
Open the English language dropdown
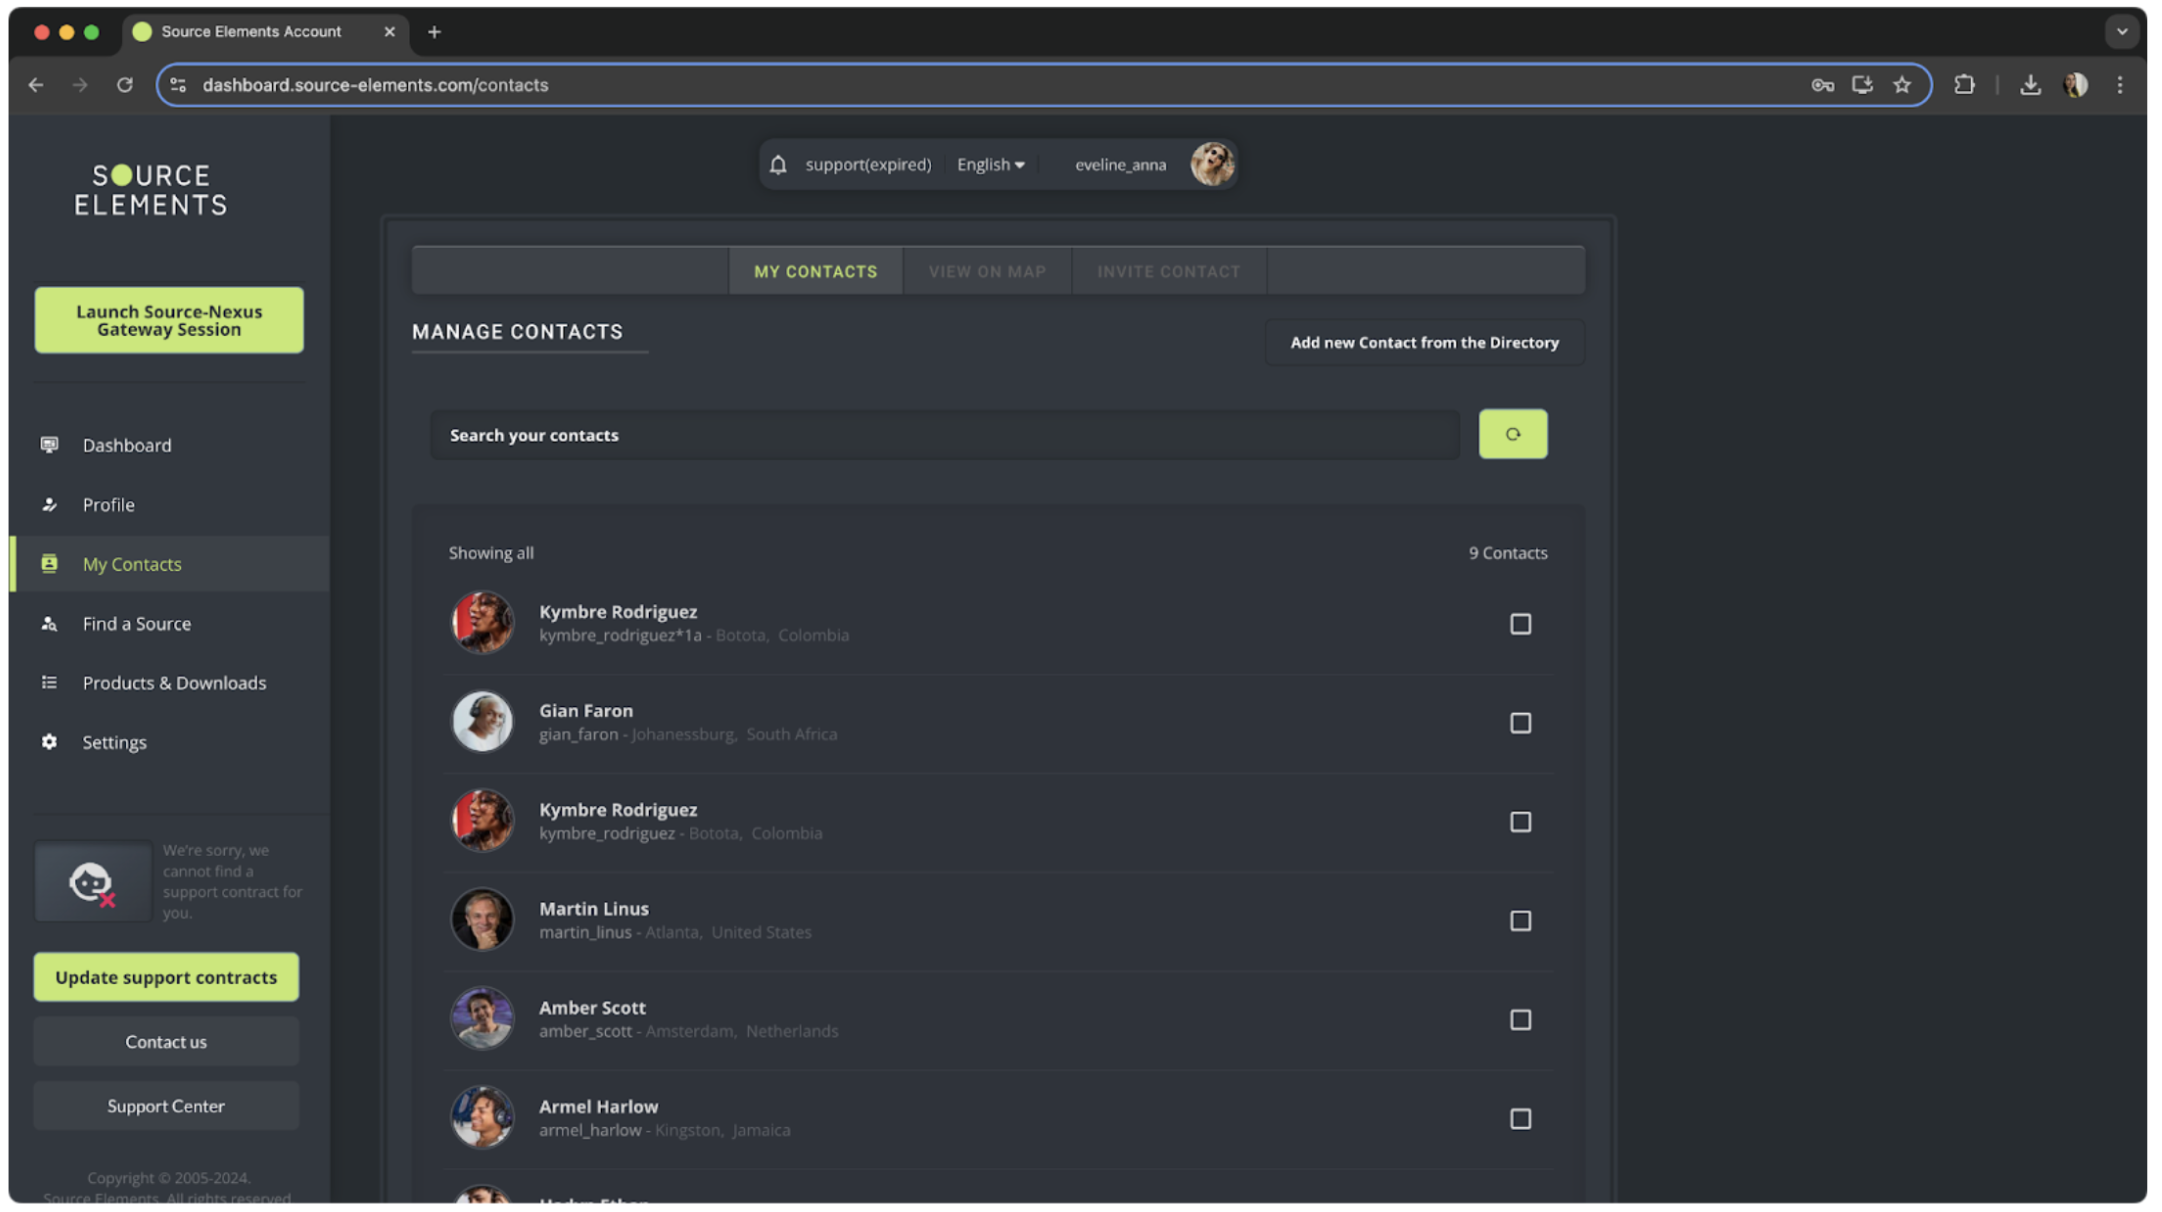pos(990,165)
